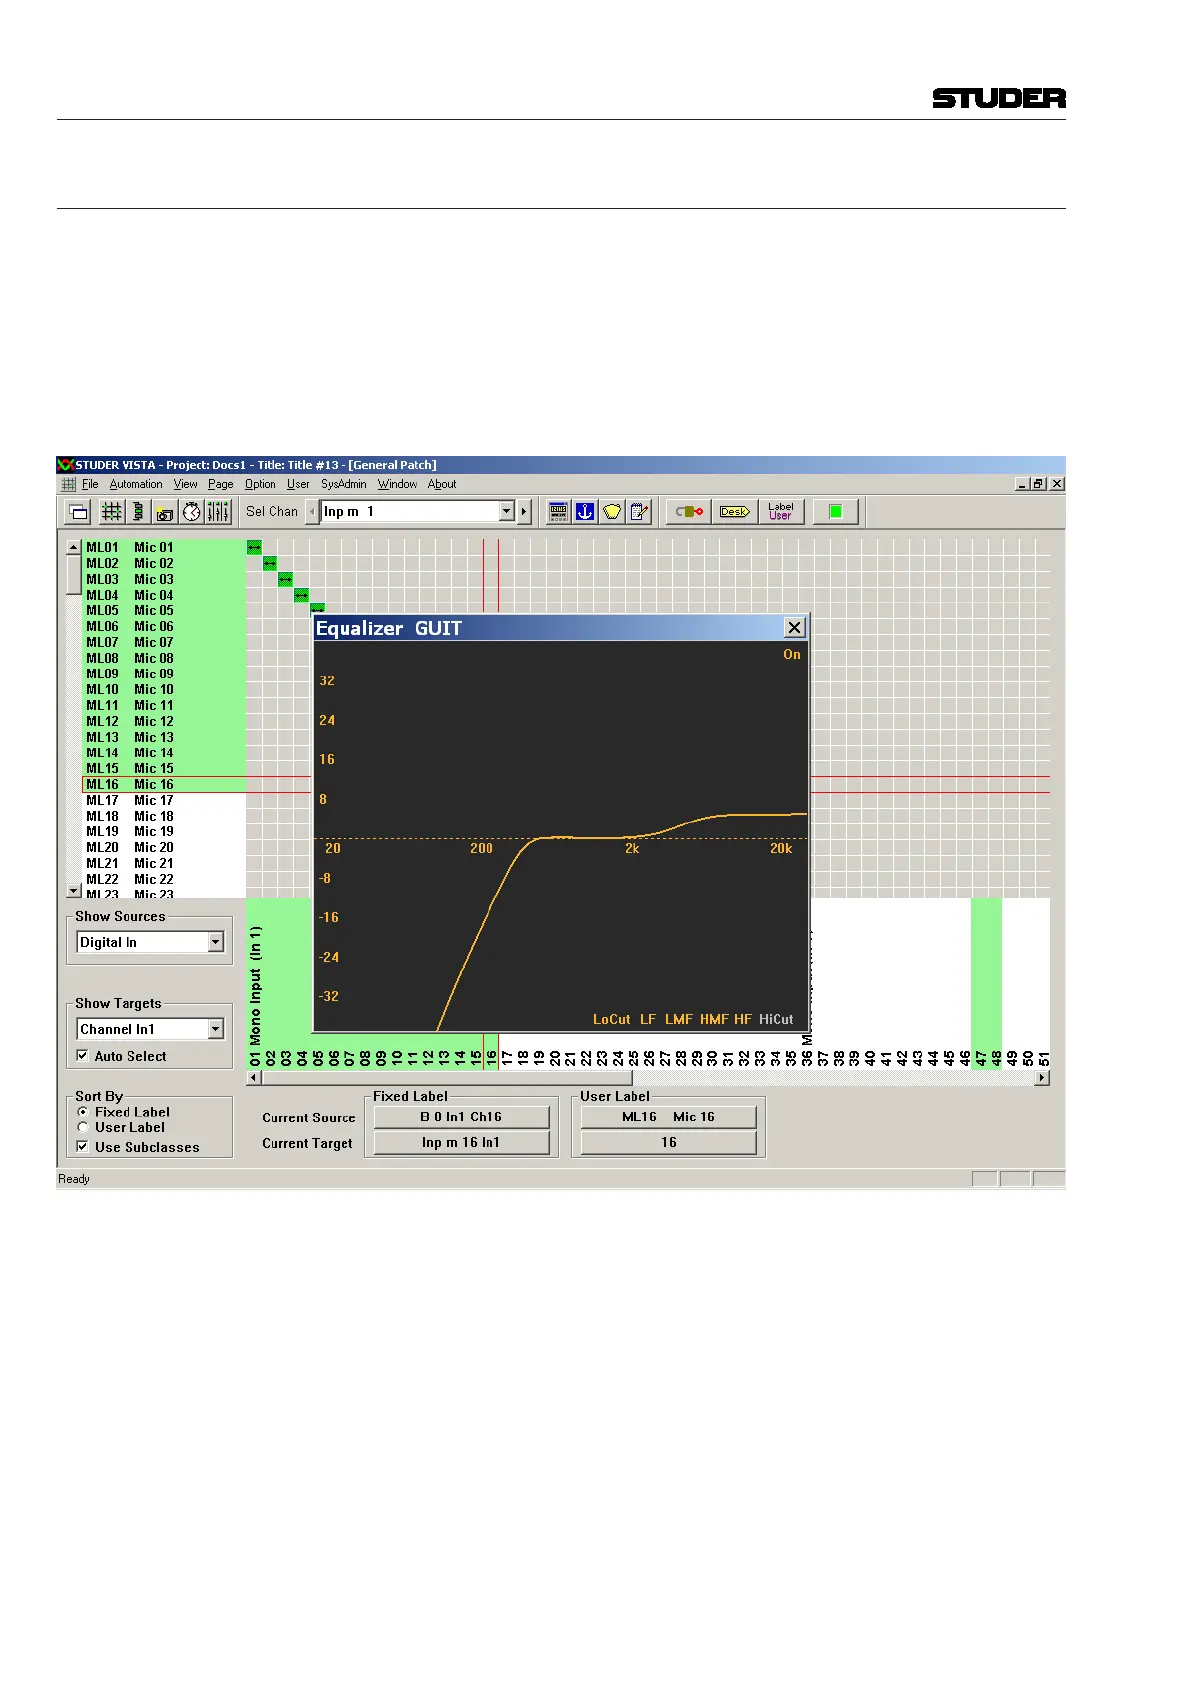
Task: Open the Sel Chan dropdown arrow
Action: pos(507,511)
